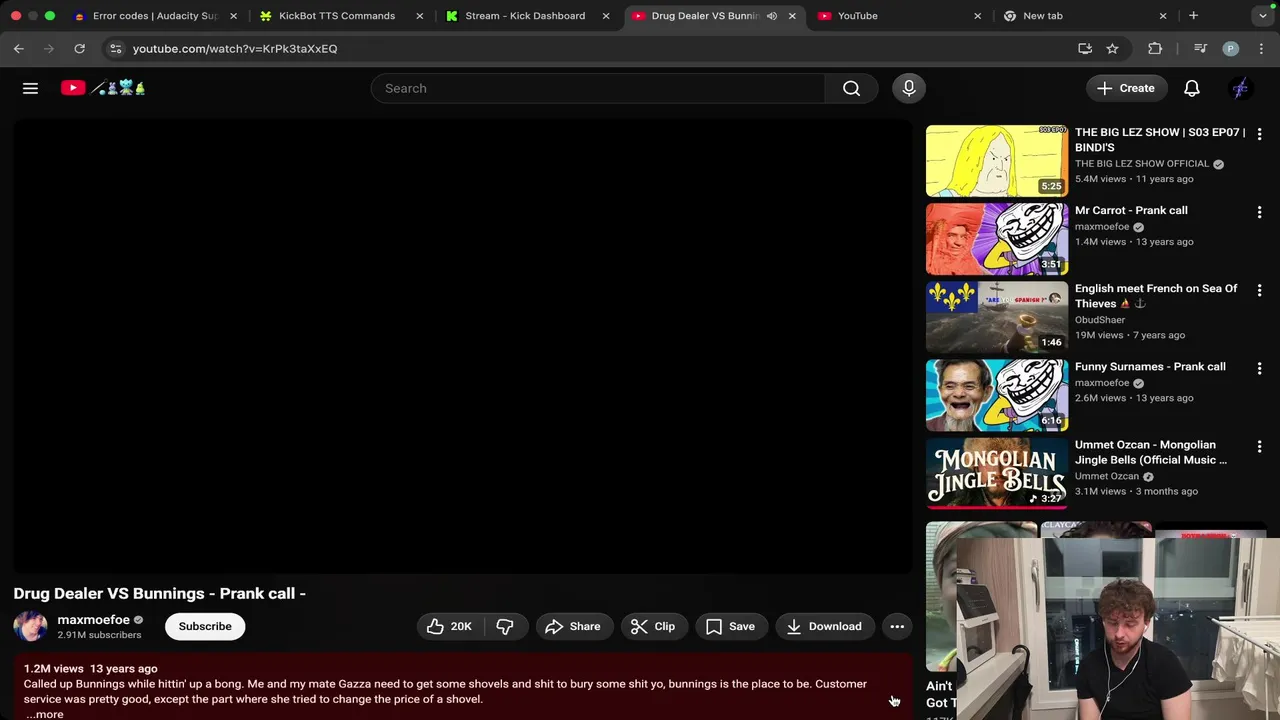Subscribe to maxmoefoe channel
Image resolution: width=1280 pixels, height=720 pixels.
coord(205,626)
